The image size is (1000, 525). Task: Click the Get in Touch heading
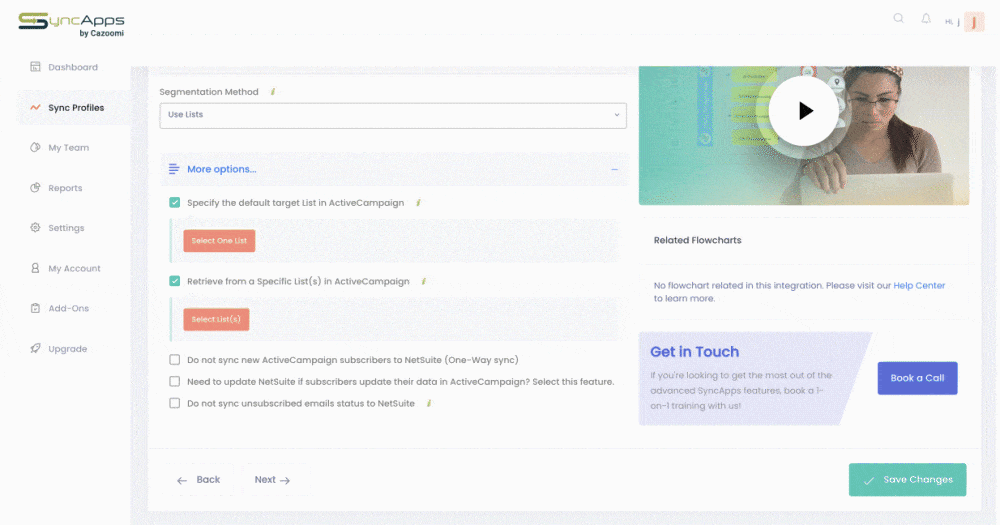(x=695, y=351)
